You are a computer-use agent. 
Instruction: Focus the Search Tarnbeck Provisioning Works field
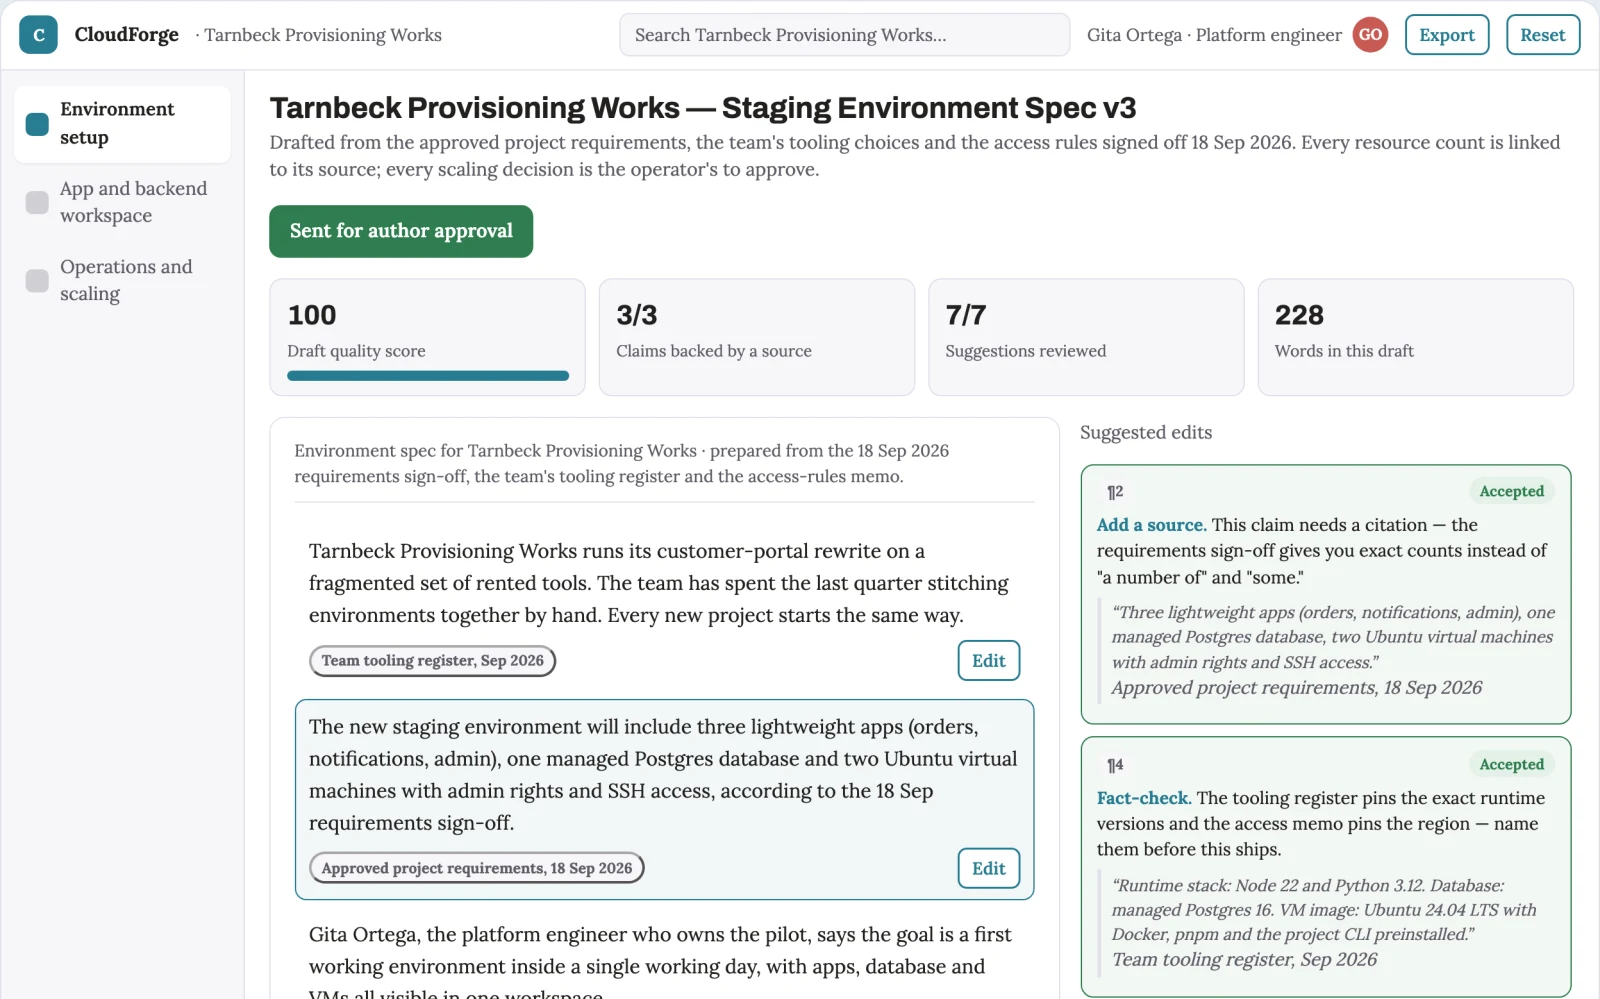click(x=844, y=35)
